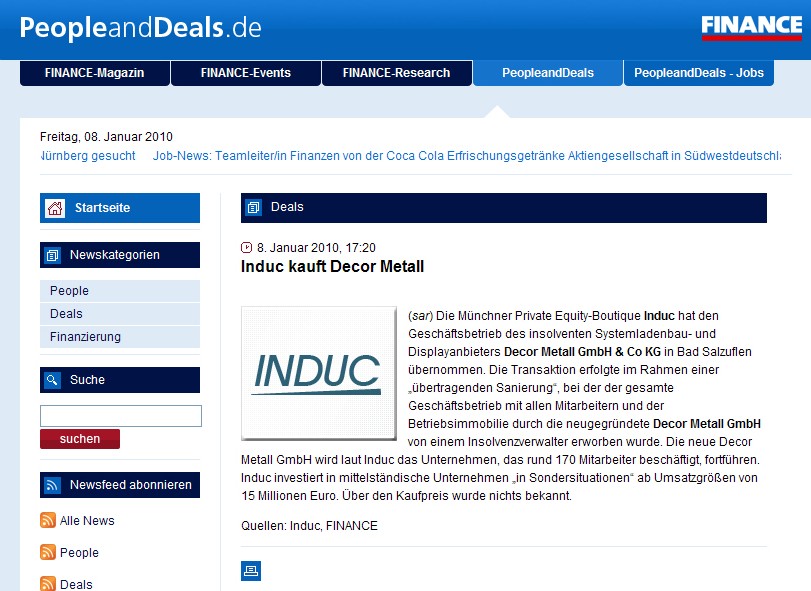The image size is (811, 591).
Task: Click the magnifier icon in Suche header
Action: pos(52,380)
